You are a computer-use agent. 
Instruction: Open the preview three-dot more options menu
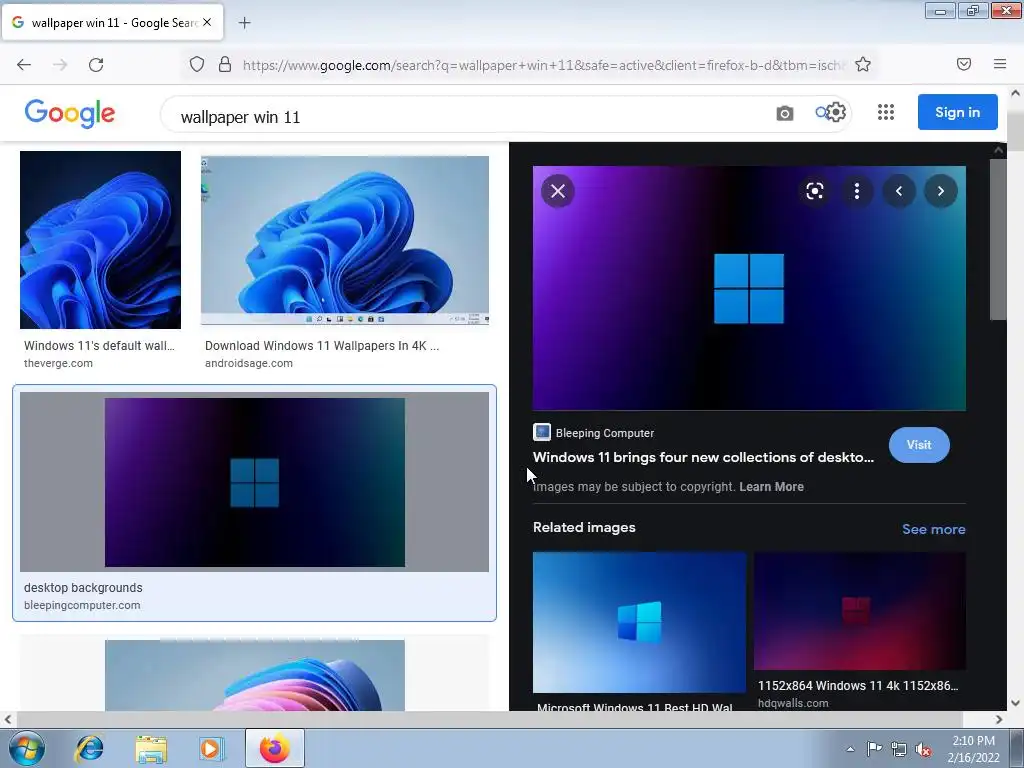click(x=857, y=191)
